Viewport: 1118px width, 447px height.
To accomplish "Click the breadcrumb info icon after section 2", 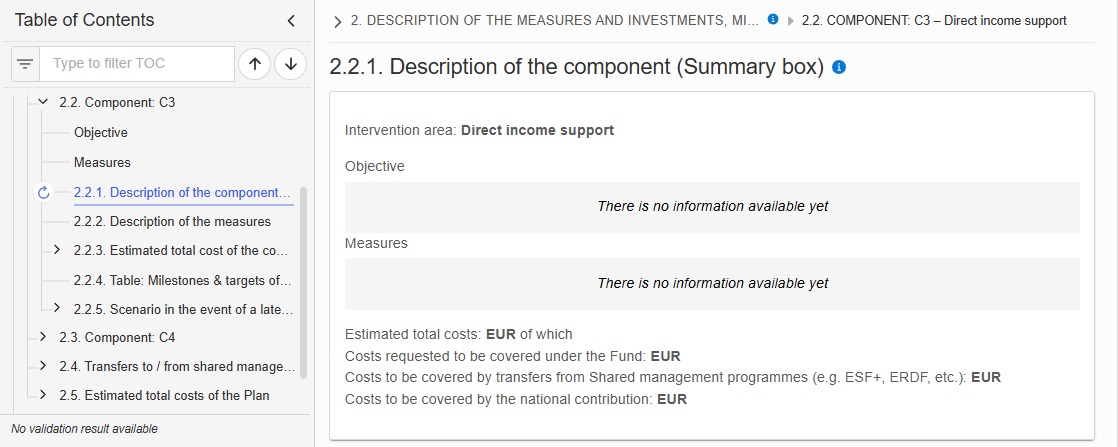I will click(x=773, y=20).
